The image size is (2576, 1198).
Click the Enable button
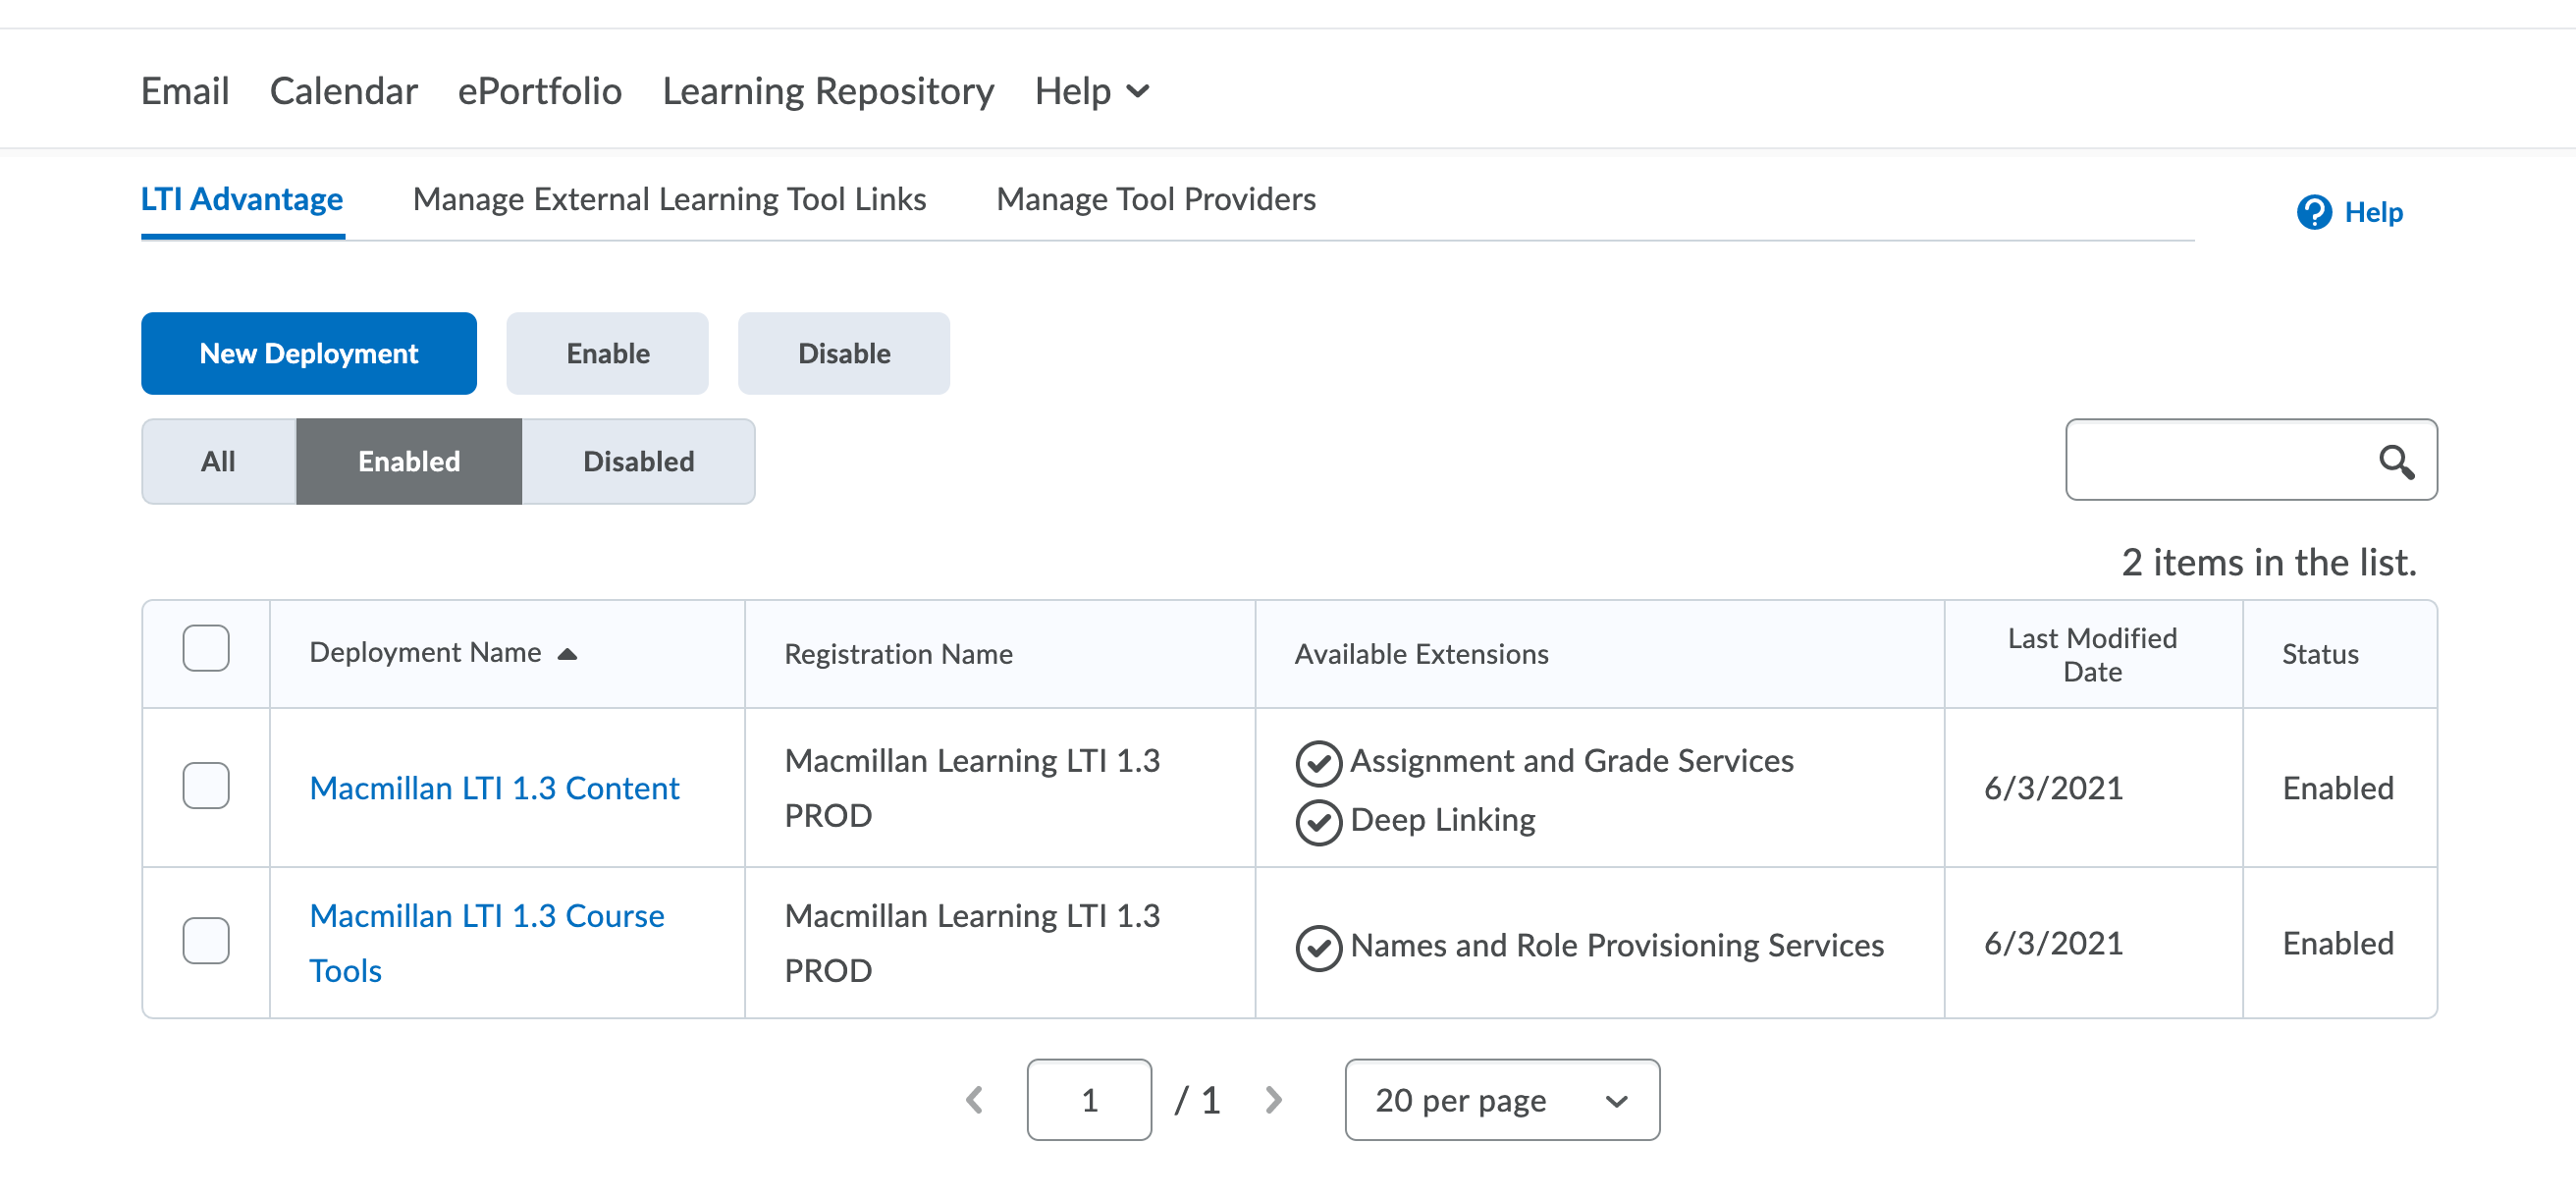tap(607, 353)
